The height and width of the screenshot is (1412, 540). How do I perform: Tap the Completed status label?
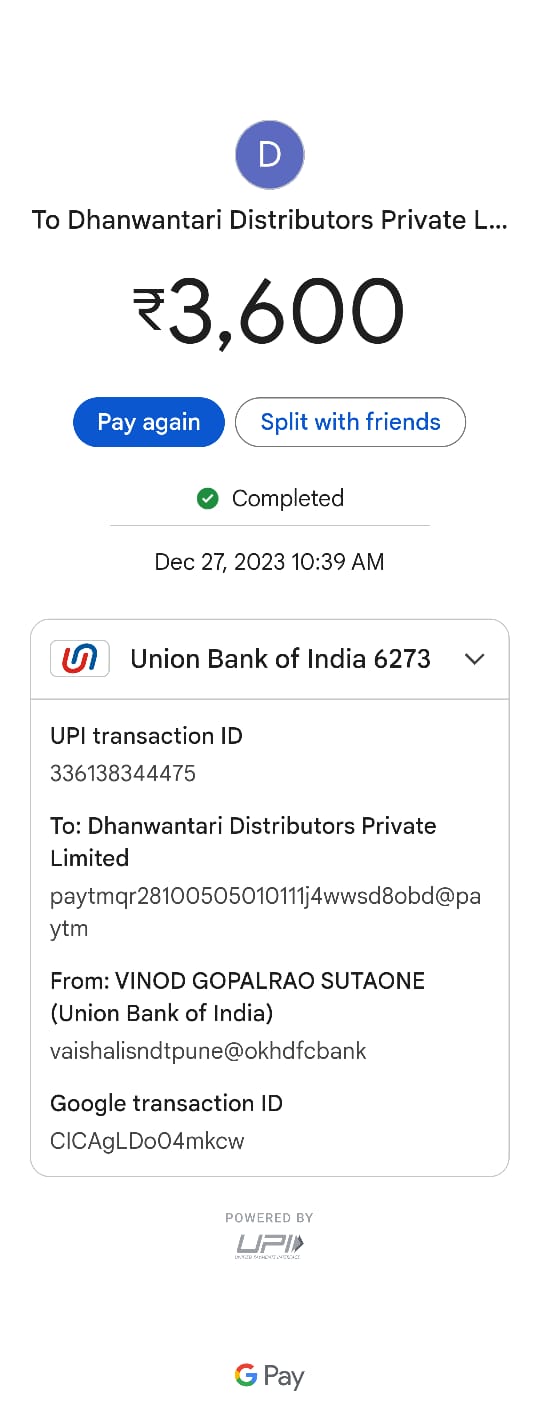click(x=288, y=498)
